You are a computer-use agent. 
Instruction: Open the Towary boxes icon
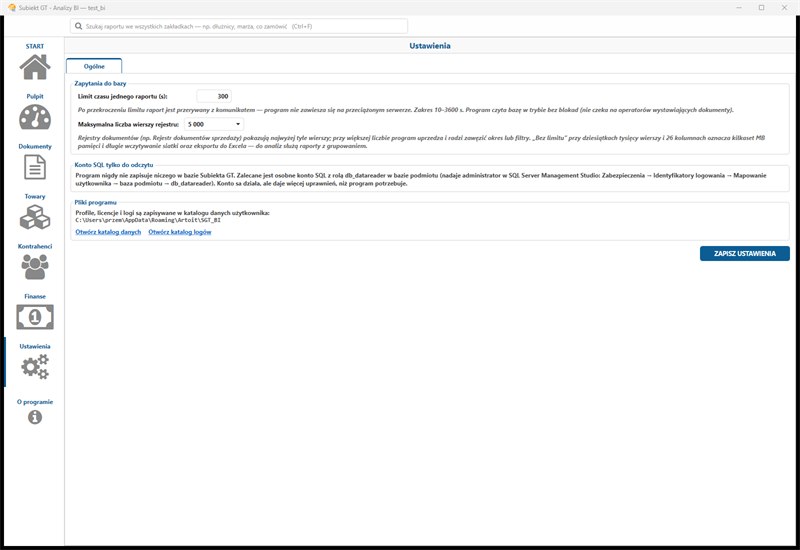(35, 217)
